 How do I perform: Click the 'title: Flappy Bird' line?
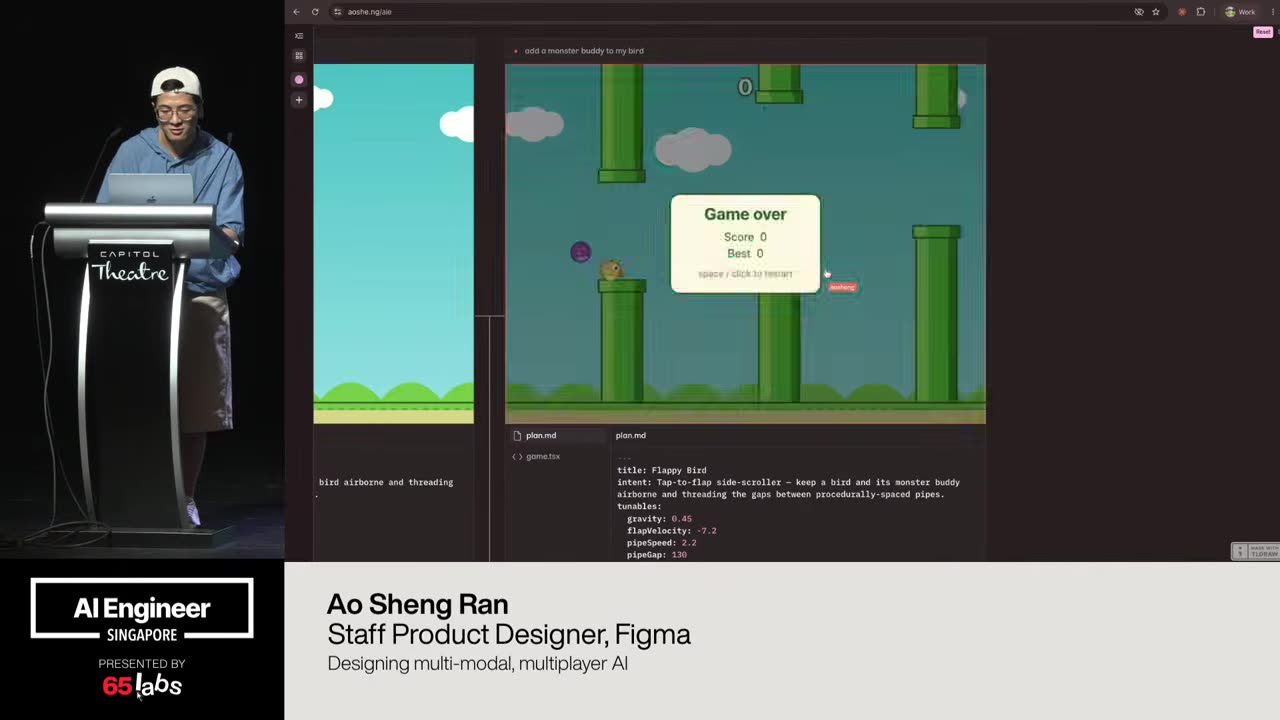point(662,470)
